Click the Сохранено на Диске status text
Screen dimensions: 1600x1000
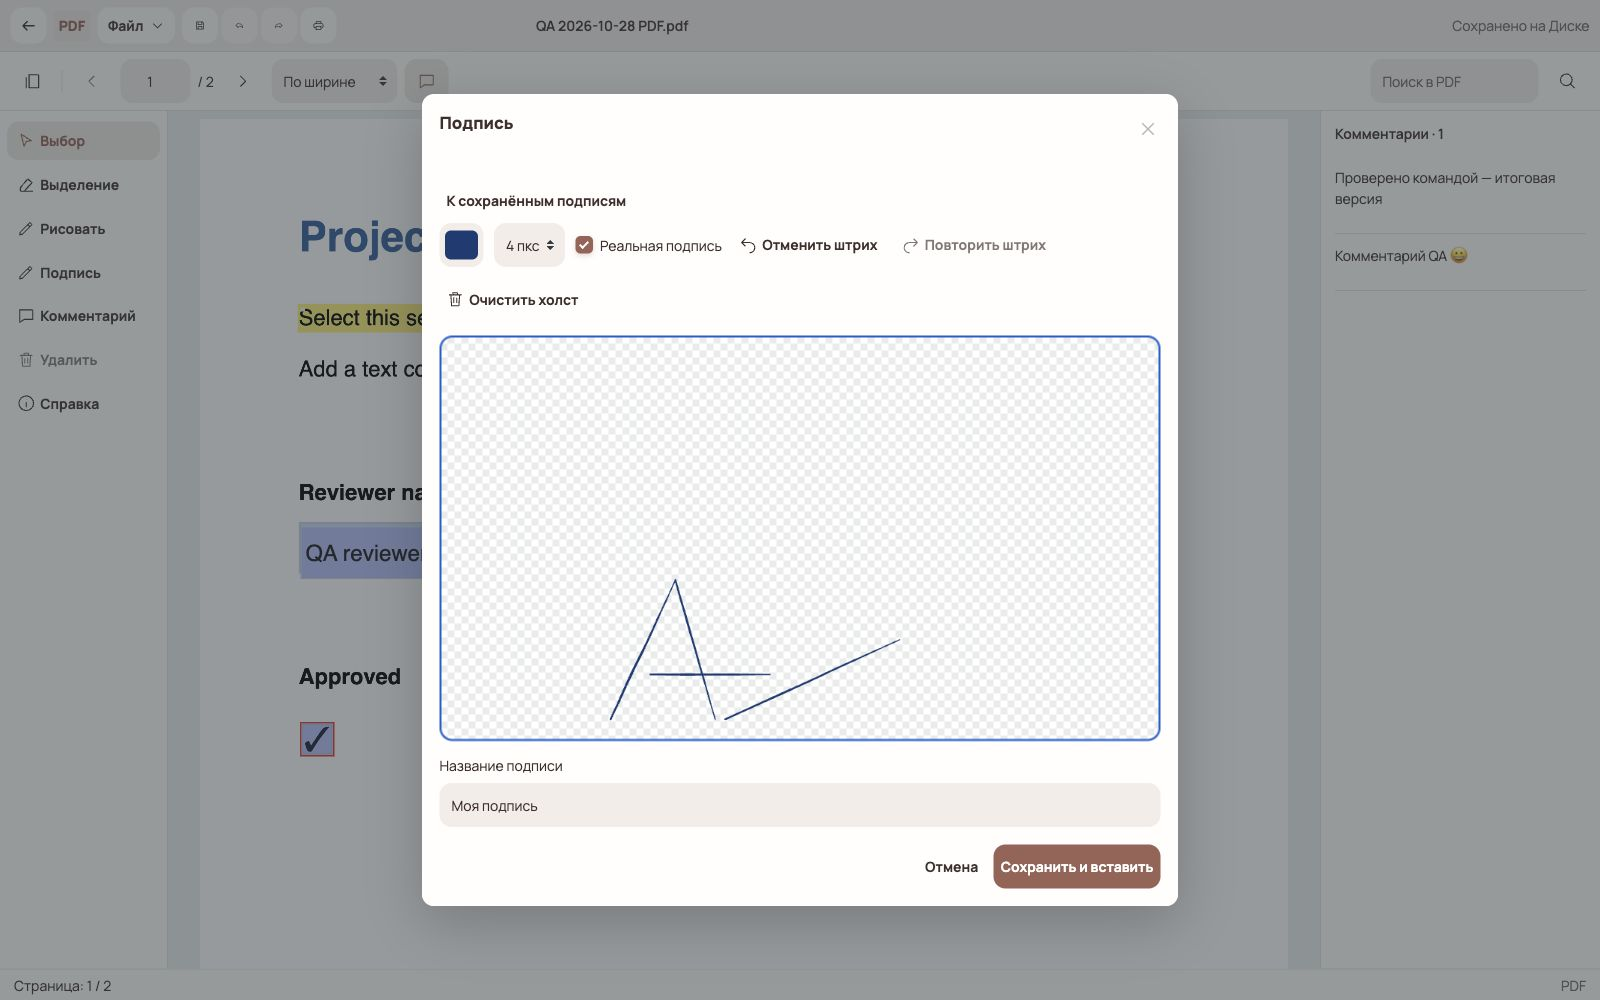point(1520,26)
